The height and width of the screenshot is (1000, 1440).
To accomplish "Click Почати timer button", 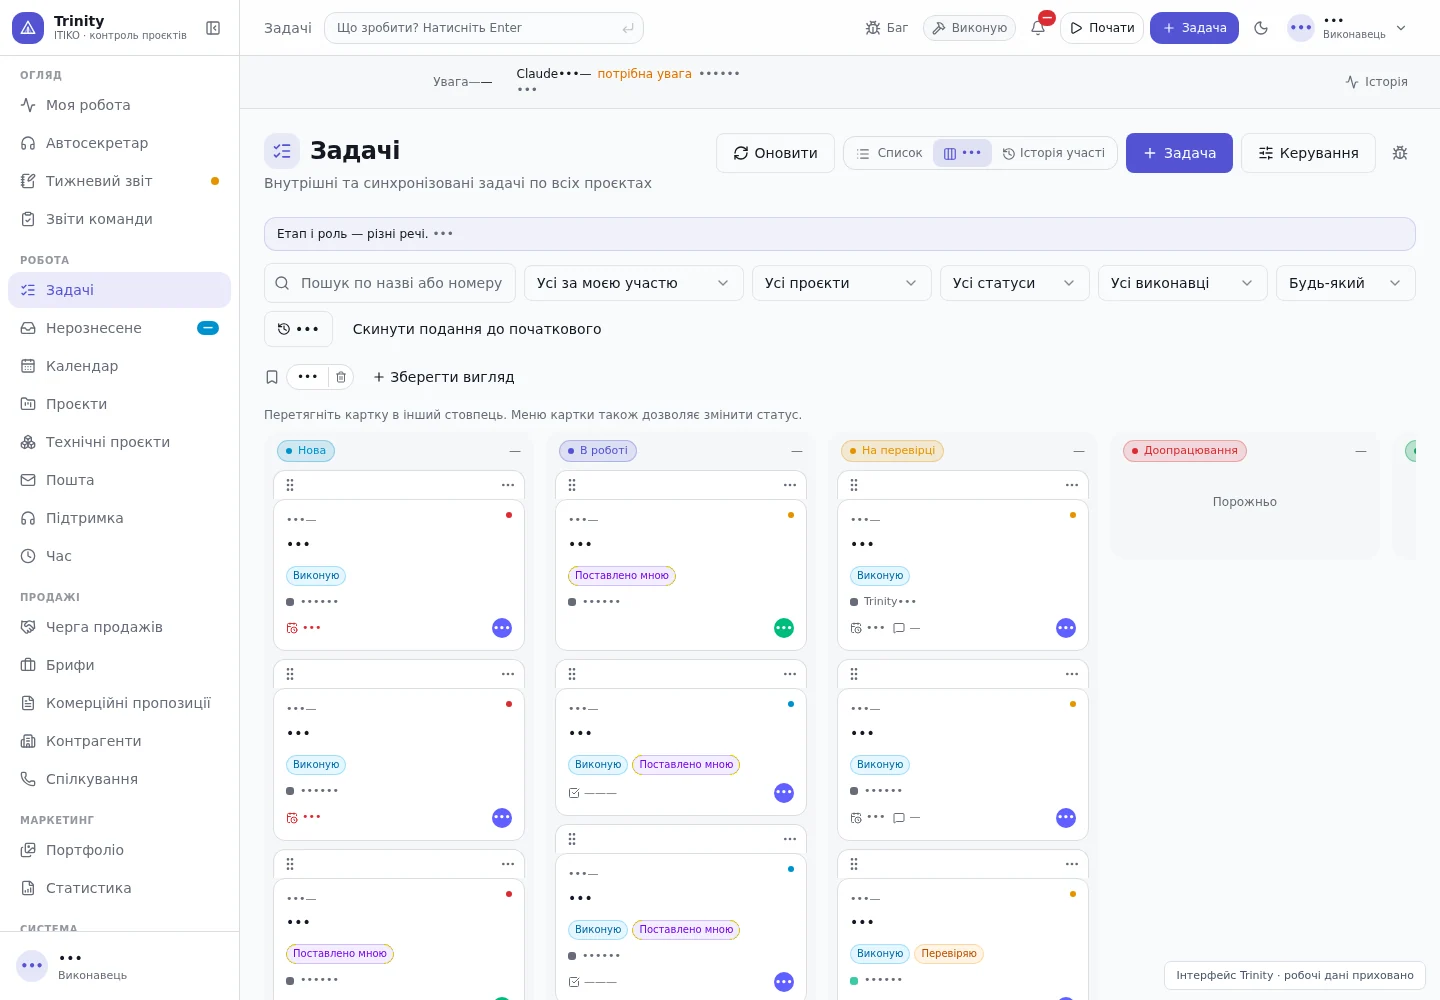I will tap(1102, 28).
